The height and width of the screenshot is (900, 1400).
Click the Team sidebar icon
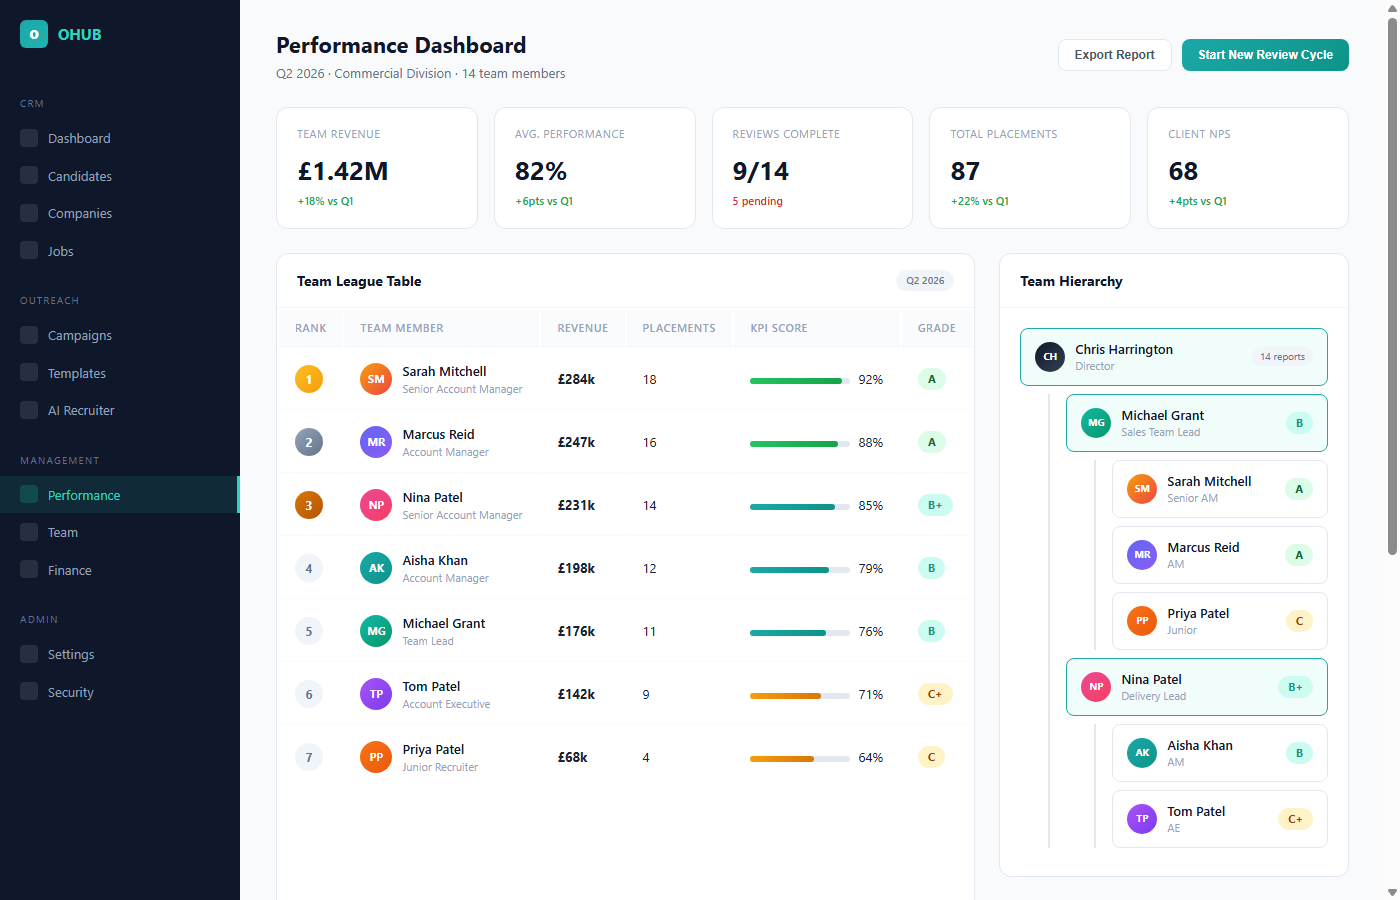(x=29, y=532)
